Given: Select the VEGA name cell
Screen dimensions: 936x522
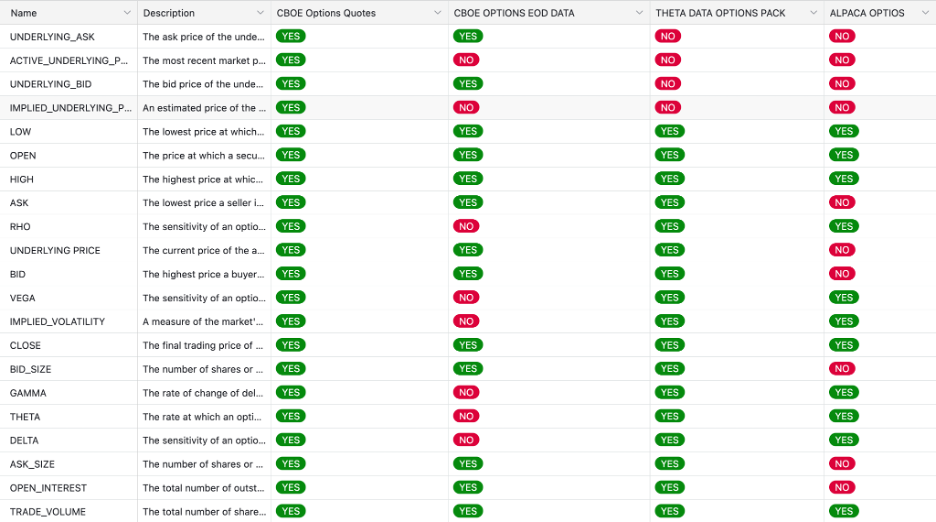Looking at the screenshot, I should point(69,298).
